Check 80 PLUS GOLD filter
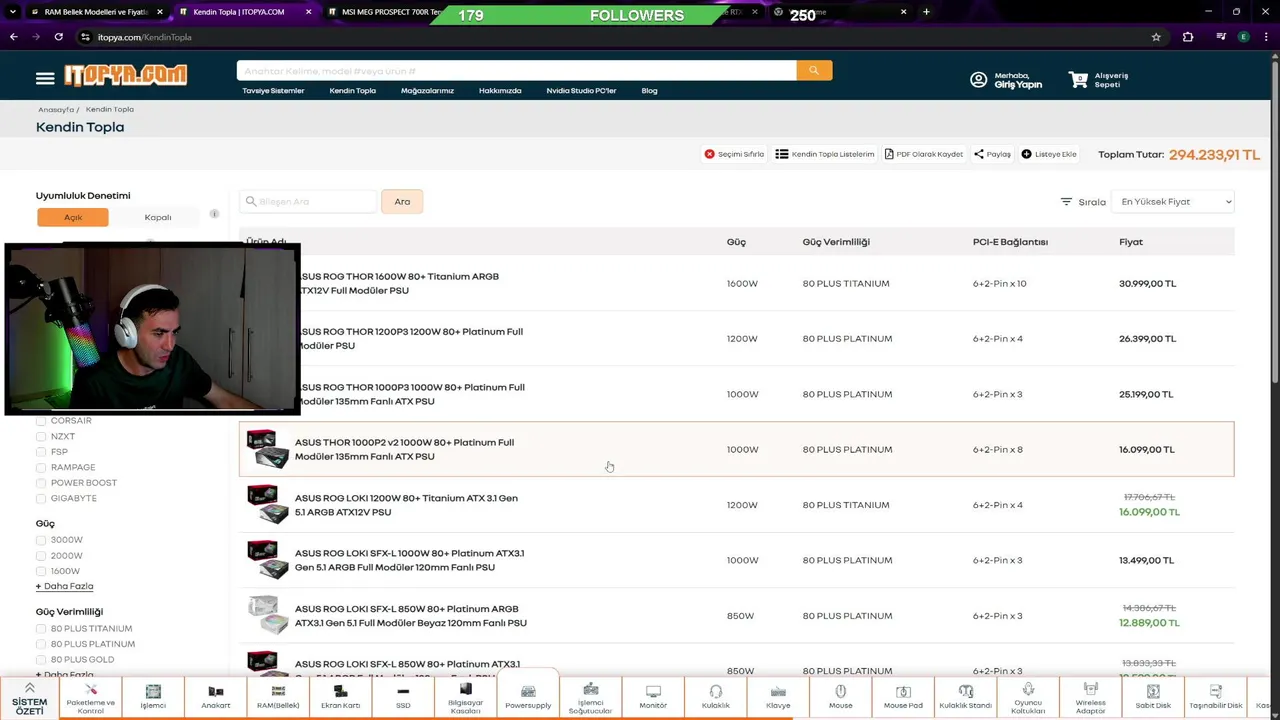The height and width of the screenshot is (720, 1280). pyautogui.click(x=41, y=660)
